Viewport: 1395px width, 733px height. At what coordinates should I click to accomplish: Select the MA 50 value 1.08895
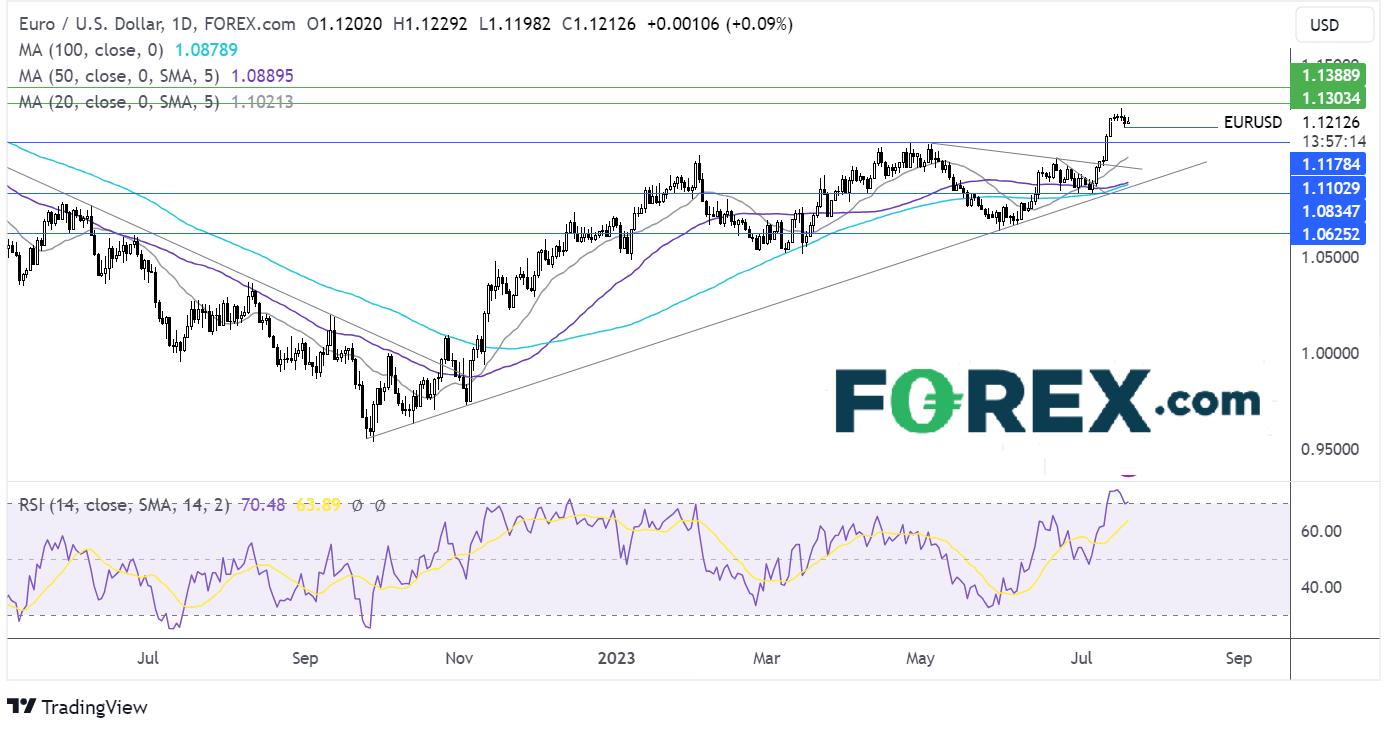(x=263, y=76)
